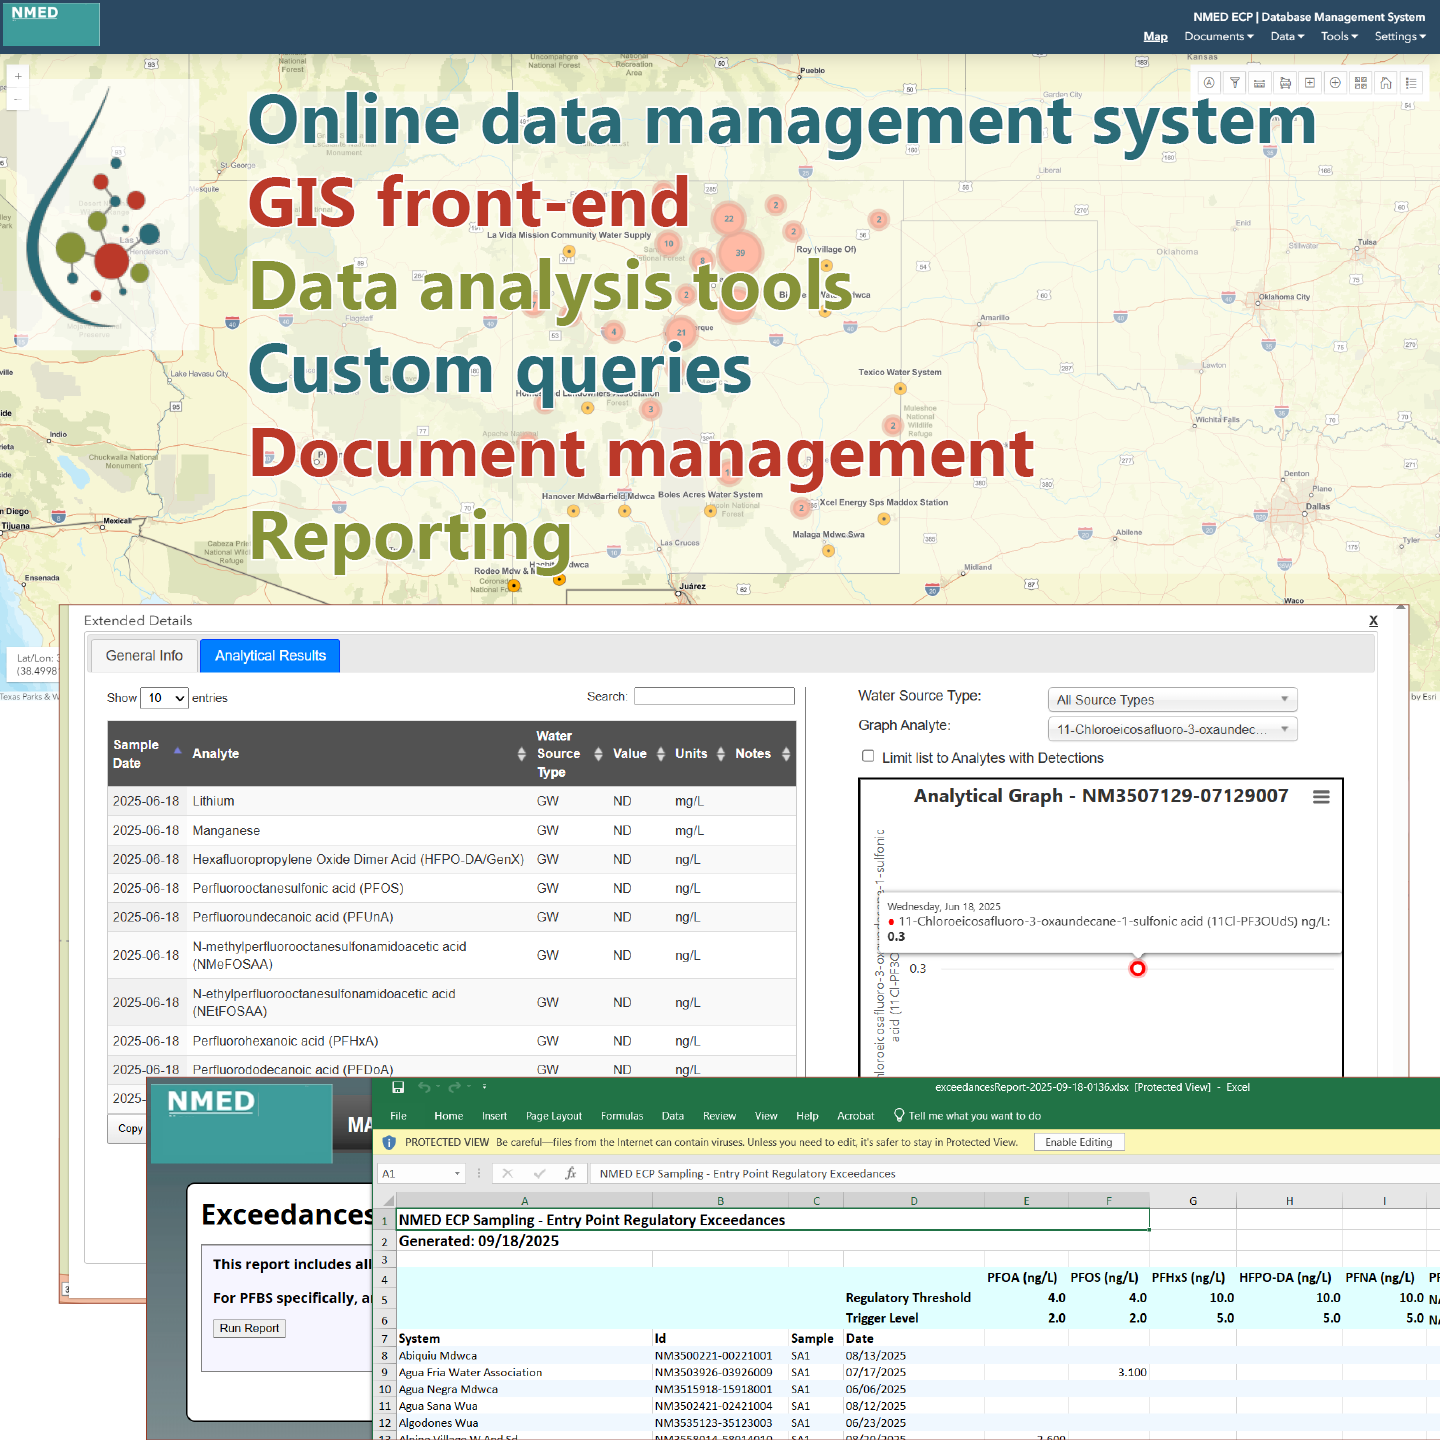Open the Analytical Graph hamburger menu
This screenshot has width=1440, height=1440.
coord(1321,797)
